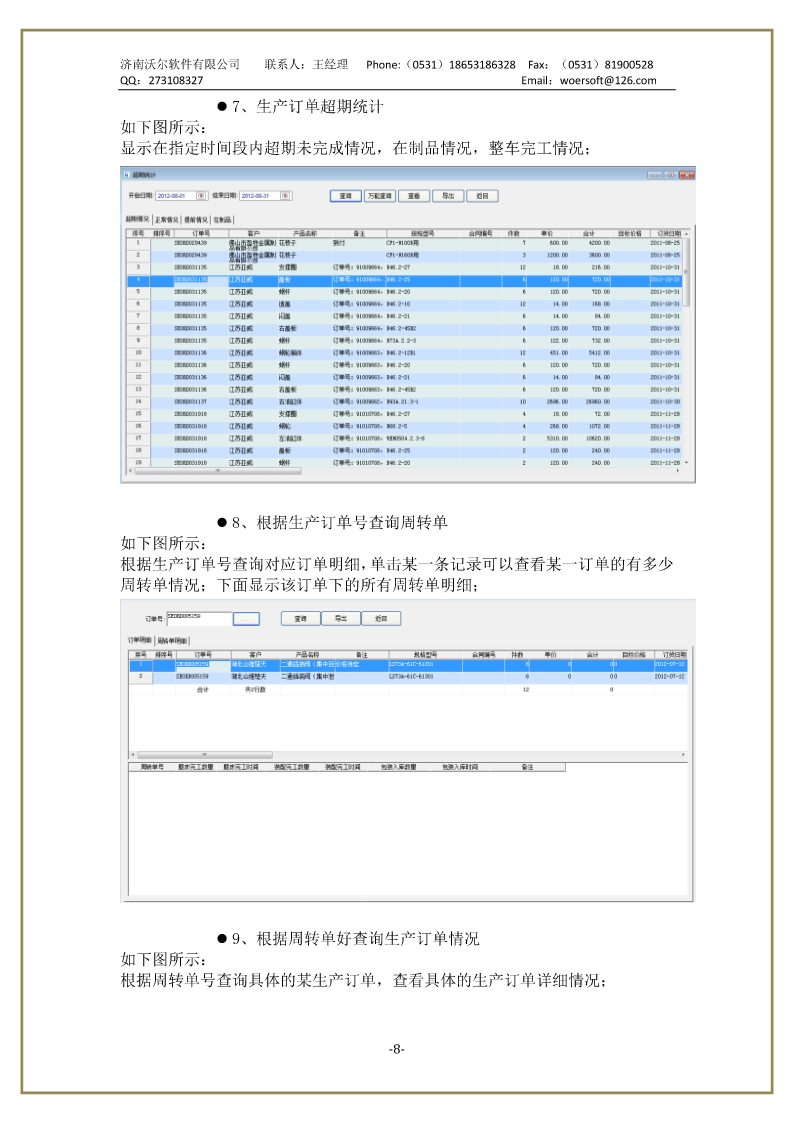The height and width of the screenshot is (1123, 794).
Task: Switch to the 提前情况 tab
Action: (196, 220)
